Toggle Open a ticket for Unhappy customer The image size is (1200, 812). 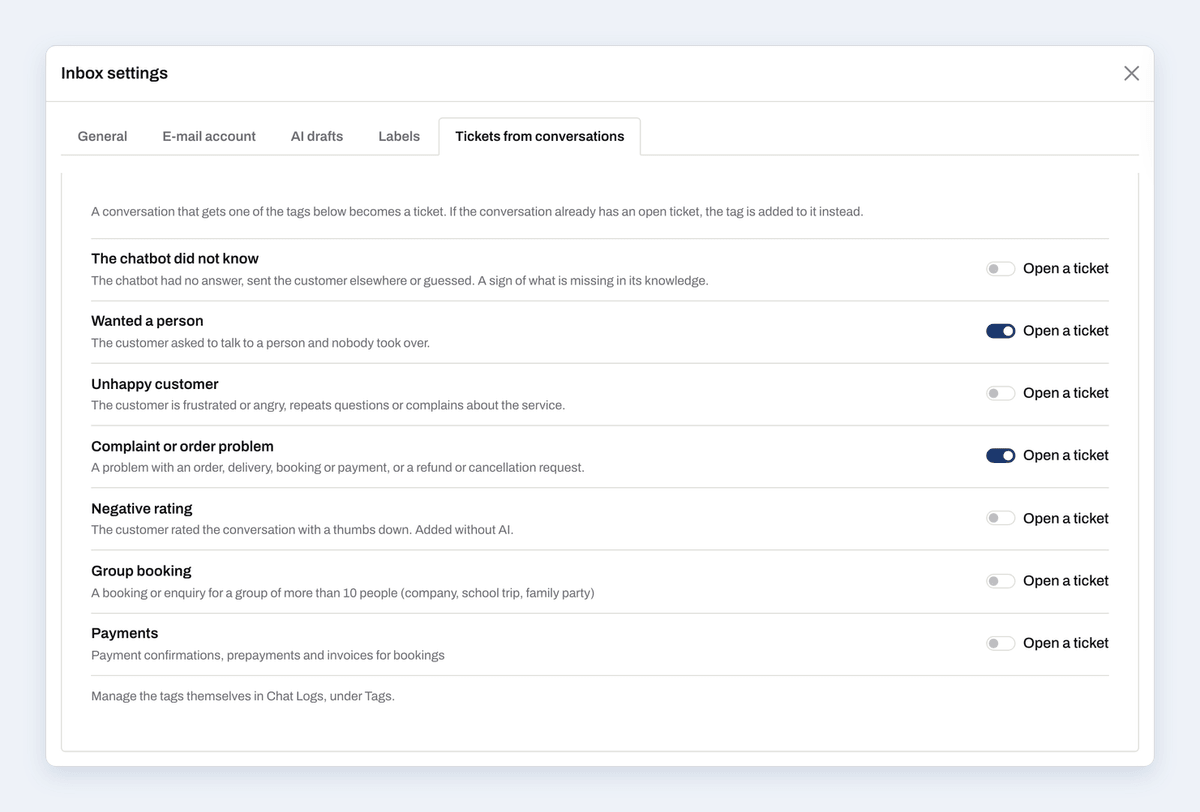pos(1000,393)
